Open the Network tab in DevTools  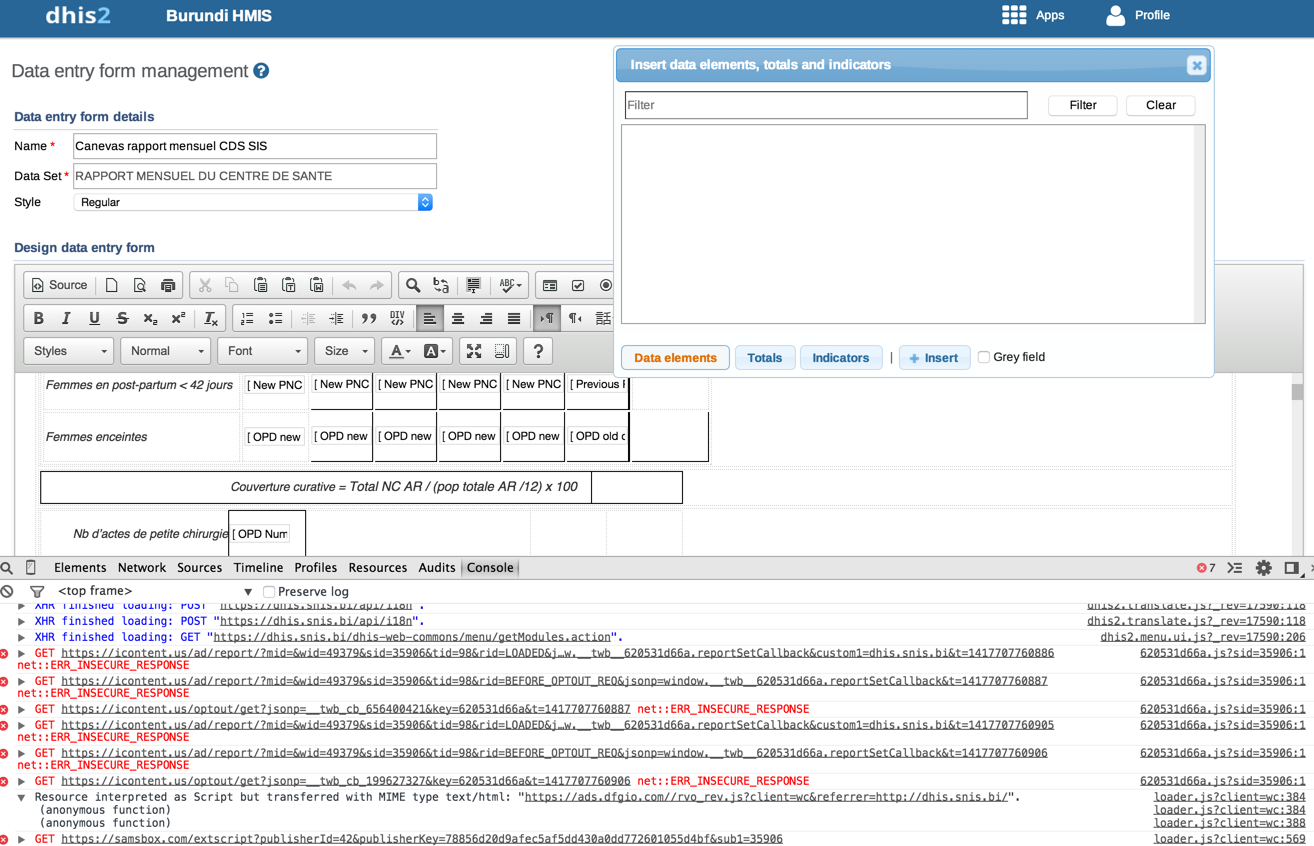141,568
